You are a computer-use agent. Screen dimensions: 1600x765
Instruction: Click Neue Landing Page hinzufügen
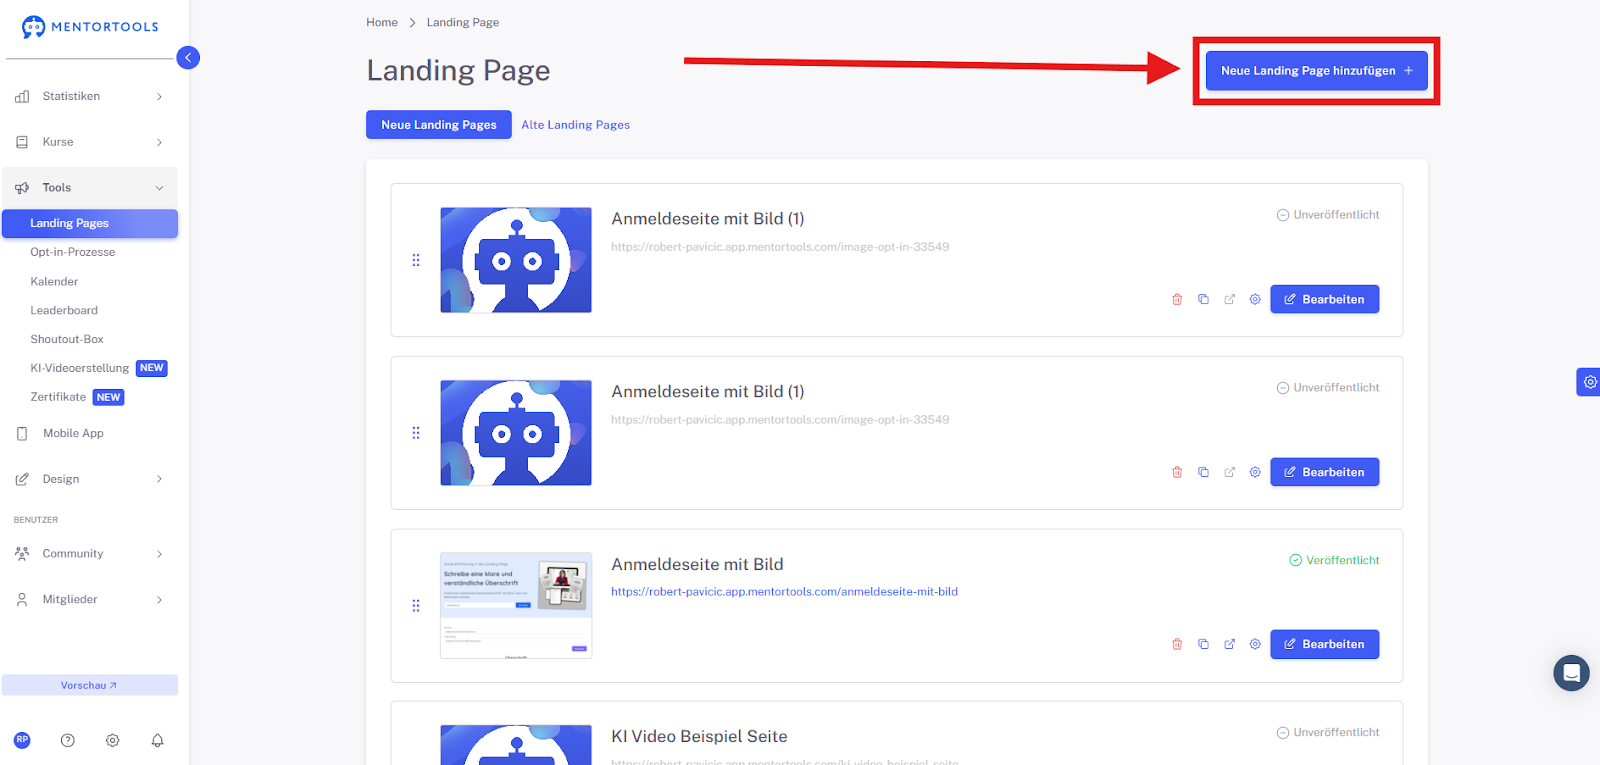(1317, 71)
